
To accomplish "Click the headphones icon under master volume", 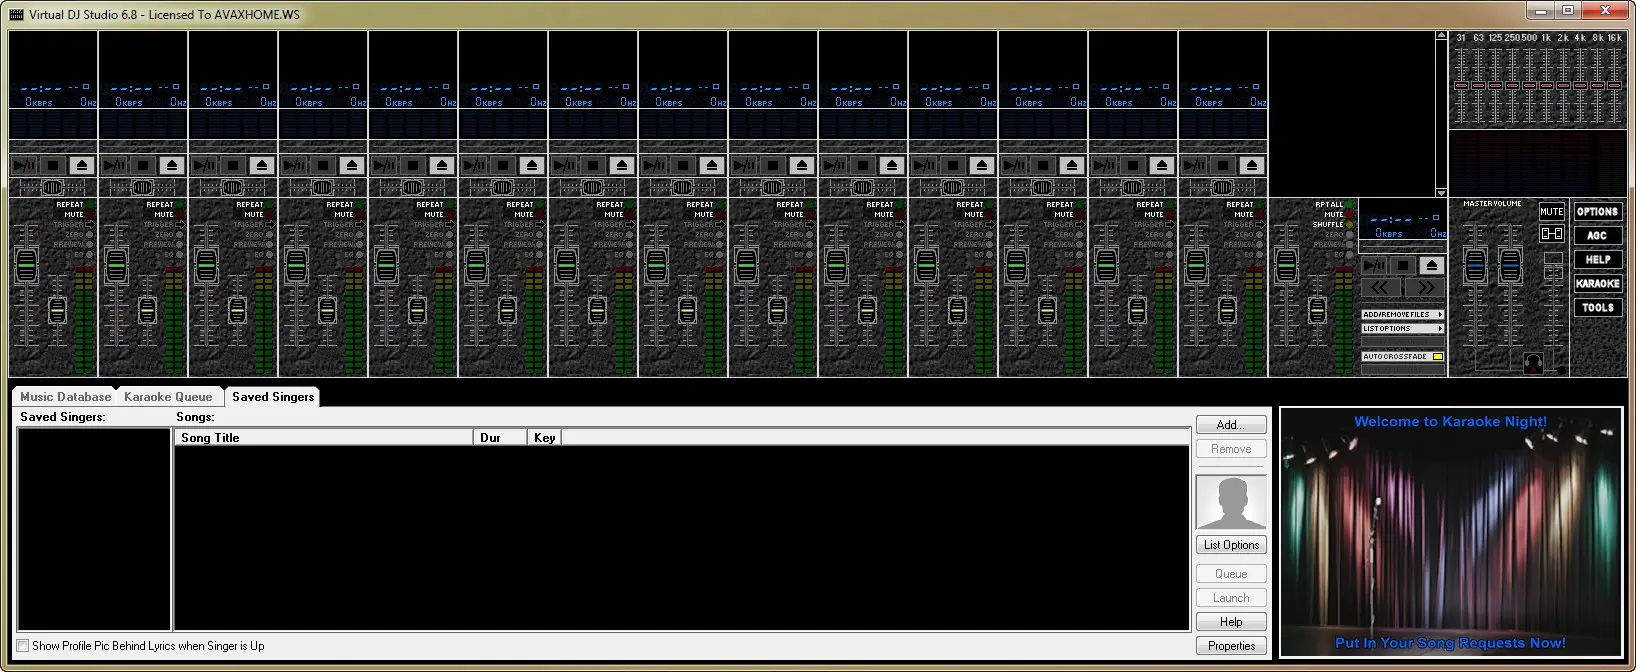I will tap(1533, 363).
